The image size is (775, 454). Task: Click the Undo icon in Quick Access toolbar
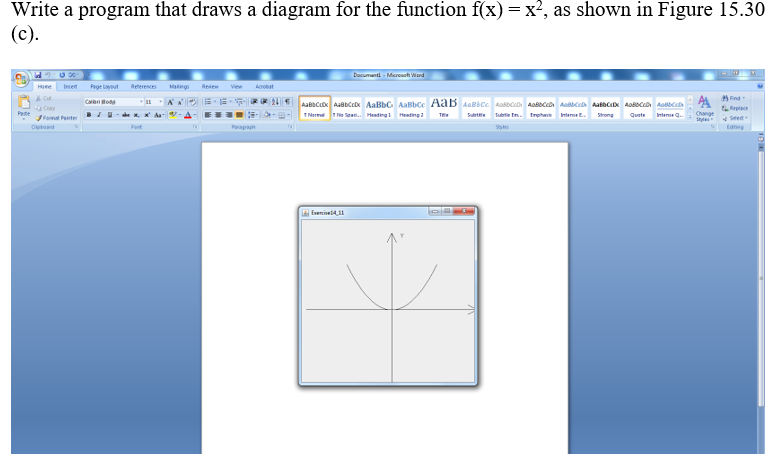click(48, 75)
